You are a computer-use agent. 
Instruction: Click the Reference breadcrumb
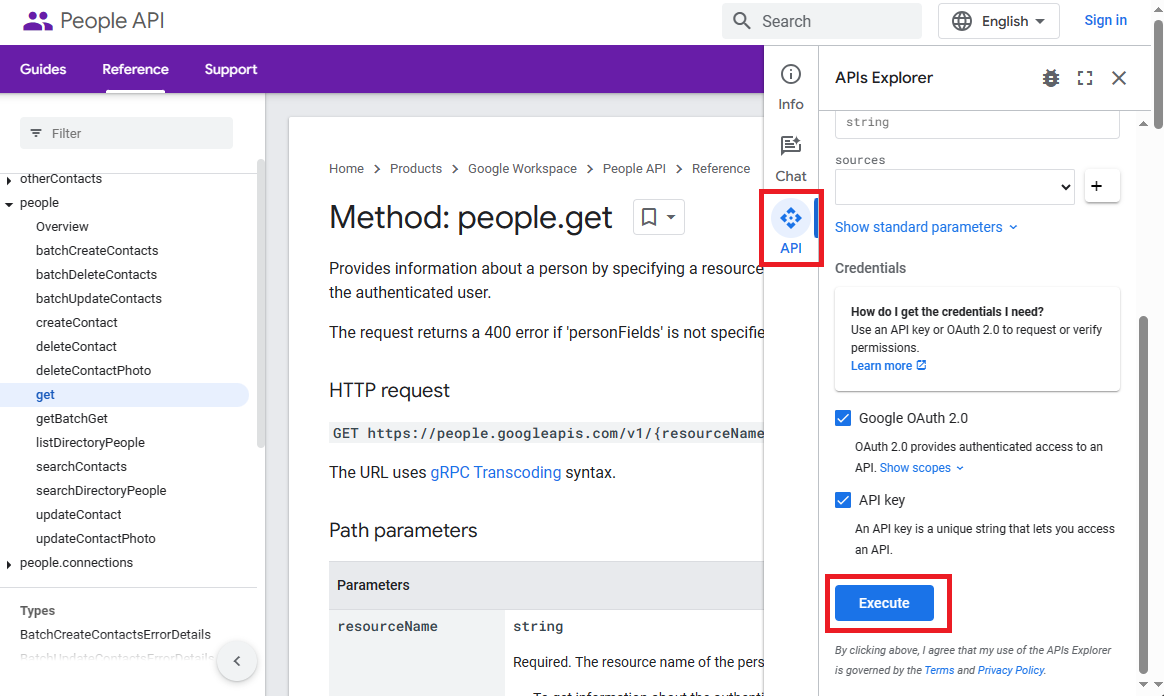(x=721, y=168)
